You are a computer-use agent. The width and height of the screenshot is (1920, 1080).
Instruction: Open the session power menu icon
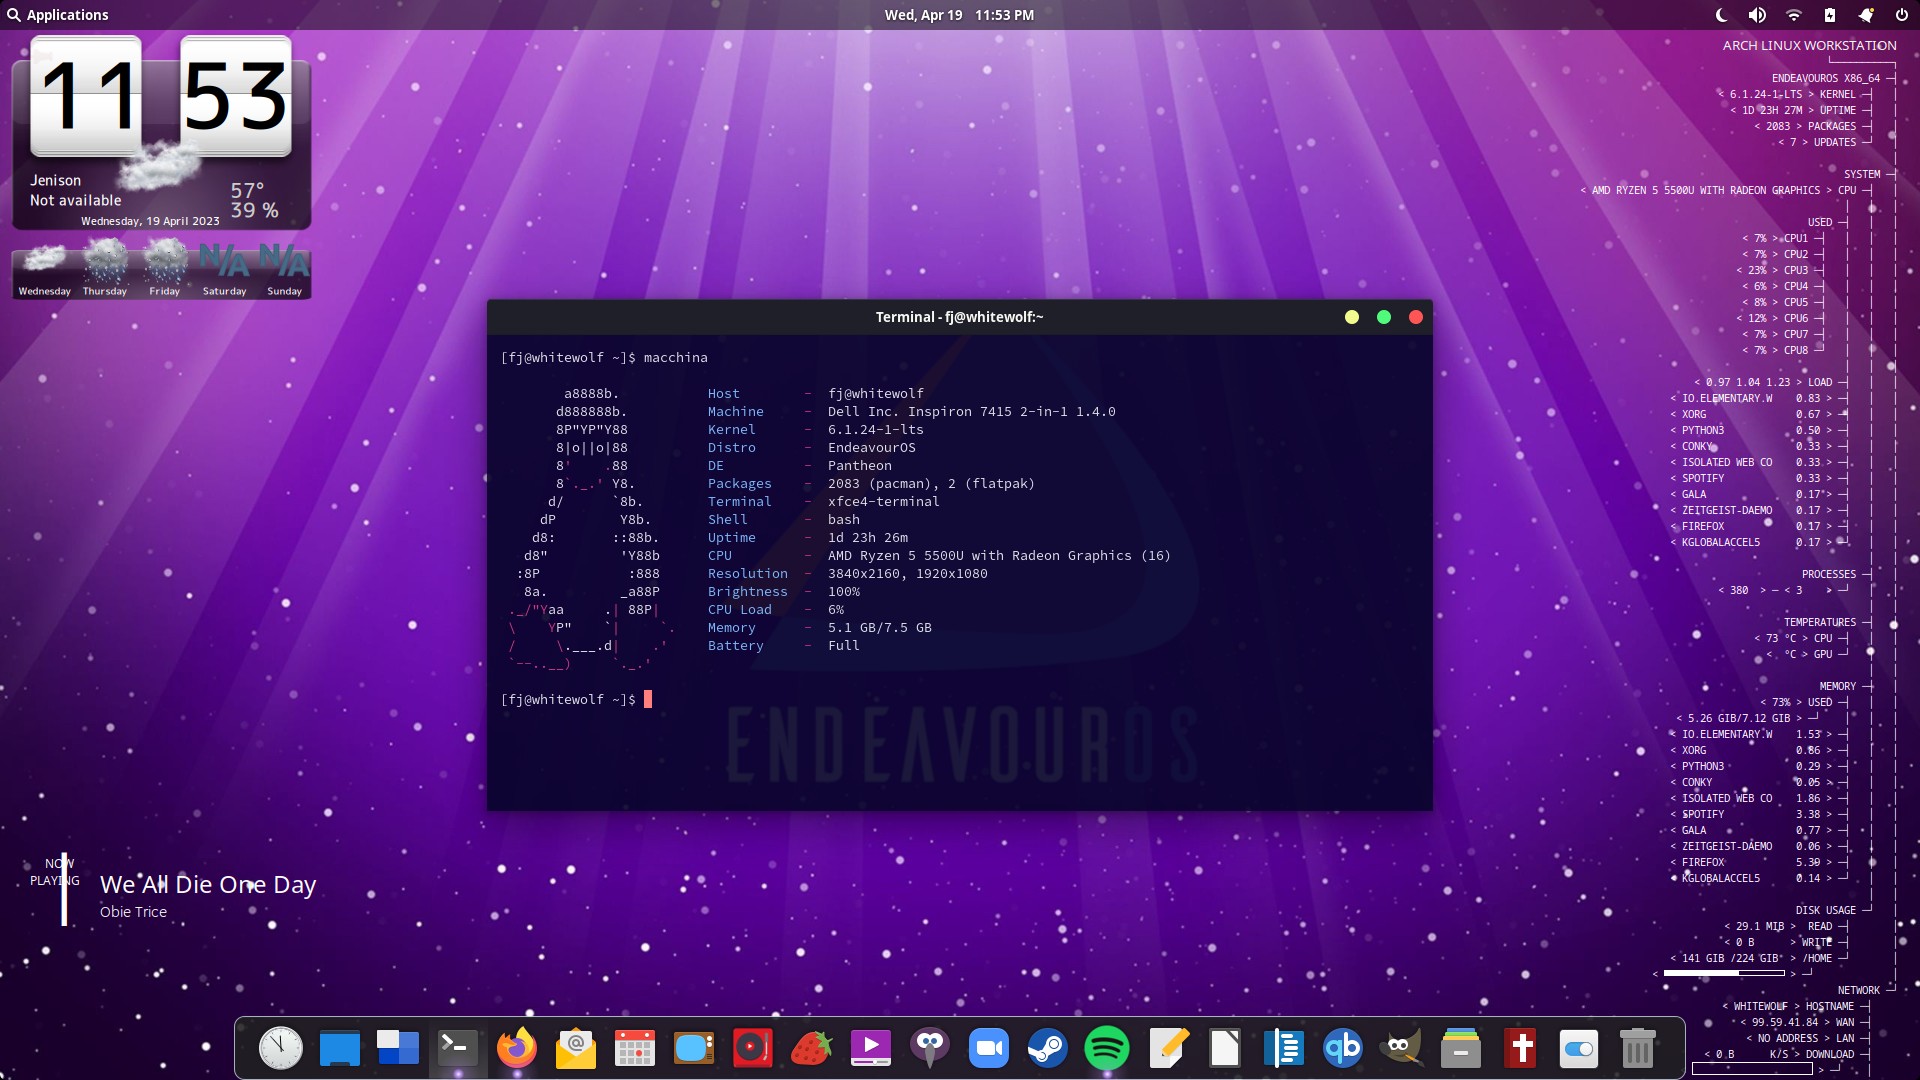pyautogui.click(x=1901, y=15)
